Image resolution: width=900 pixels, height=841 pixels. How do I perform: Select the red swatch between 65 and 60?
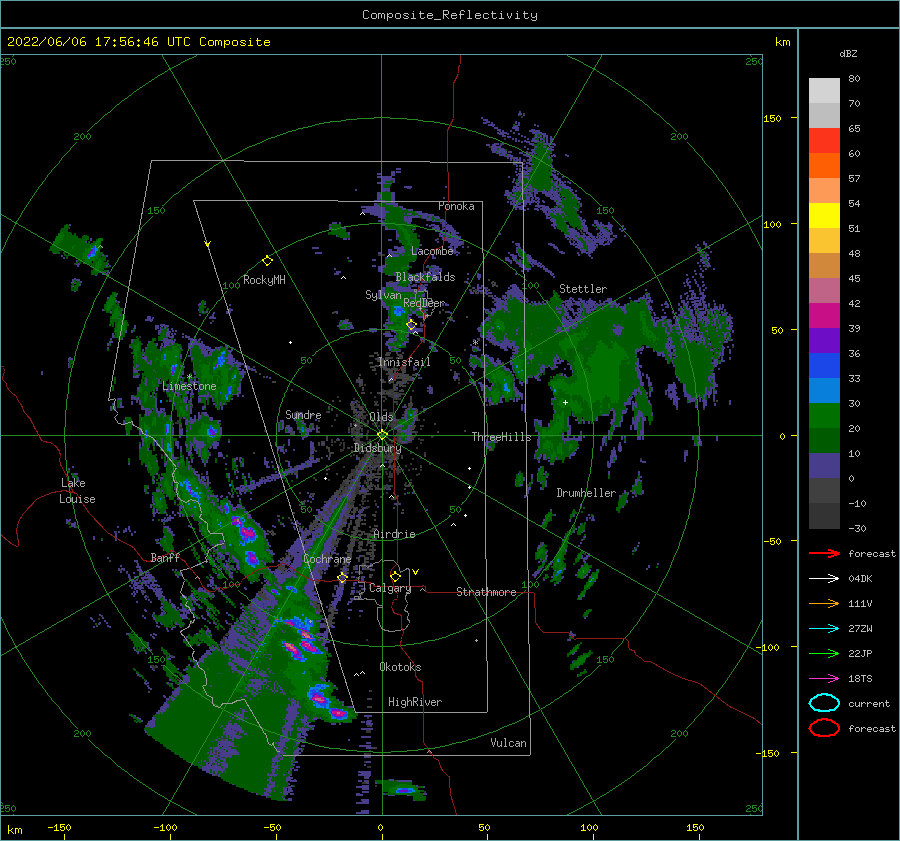pyautogui.click(x=824, y=141)
